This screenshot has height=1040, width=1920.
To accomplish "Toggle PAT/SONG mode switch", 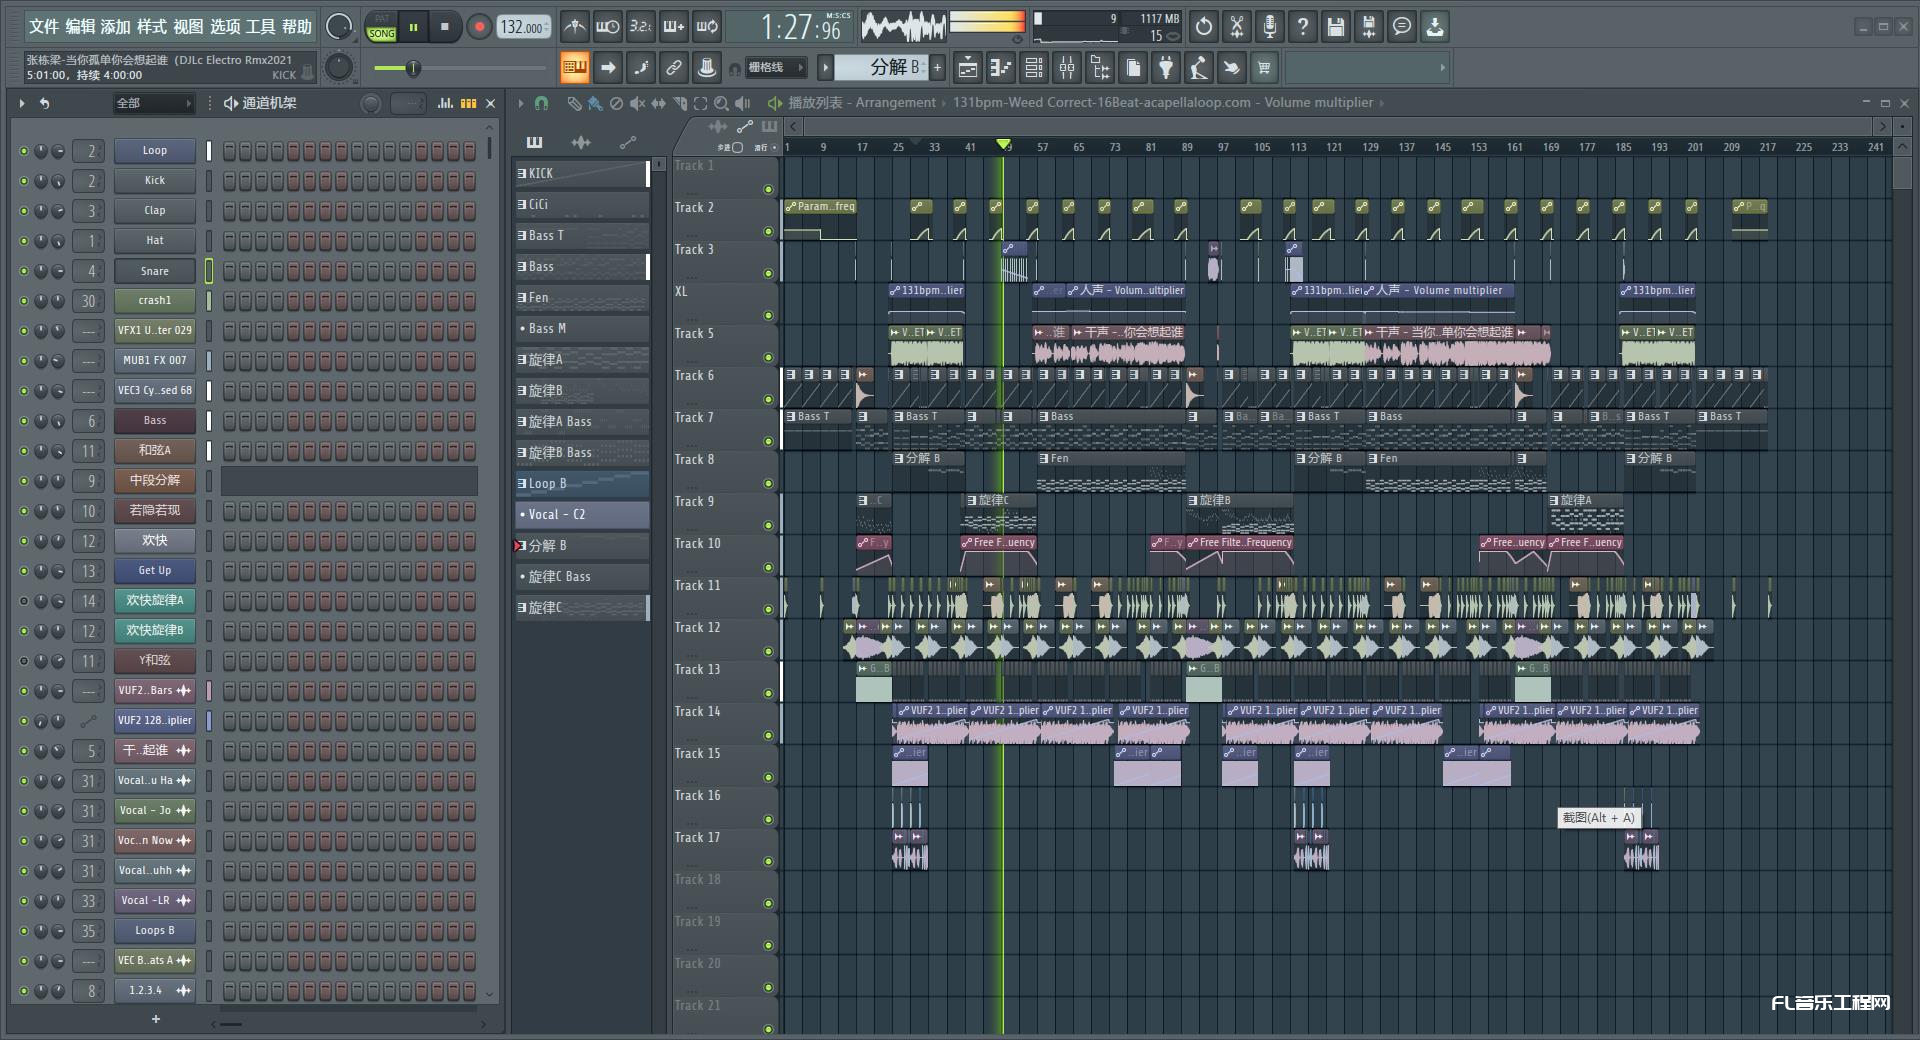I will tap(382, 27).
